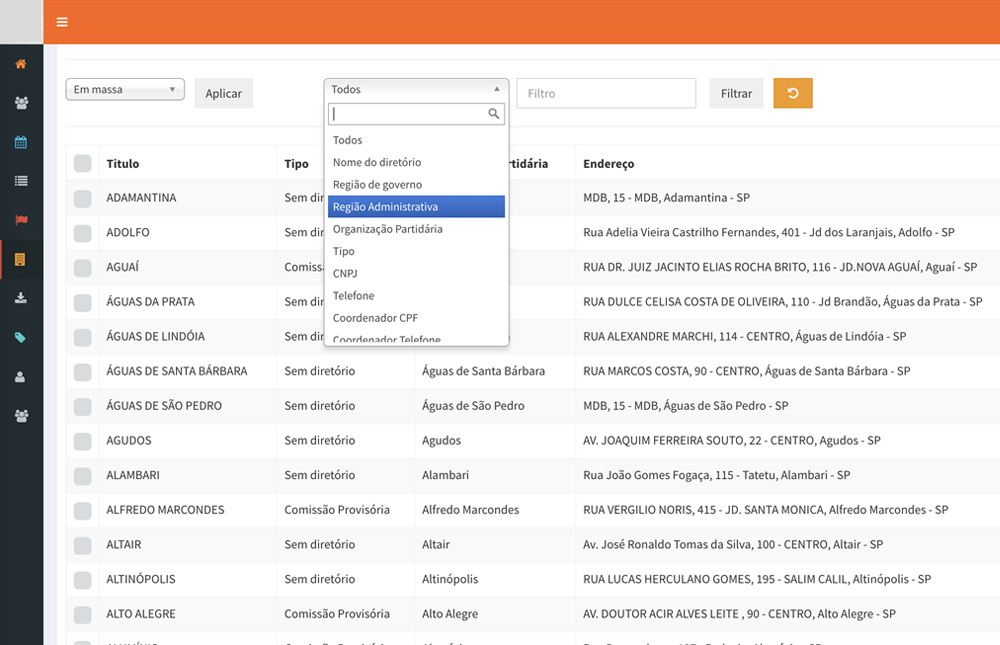Open the download icon in sidebar

pos(21,298)
